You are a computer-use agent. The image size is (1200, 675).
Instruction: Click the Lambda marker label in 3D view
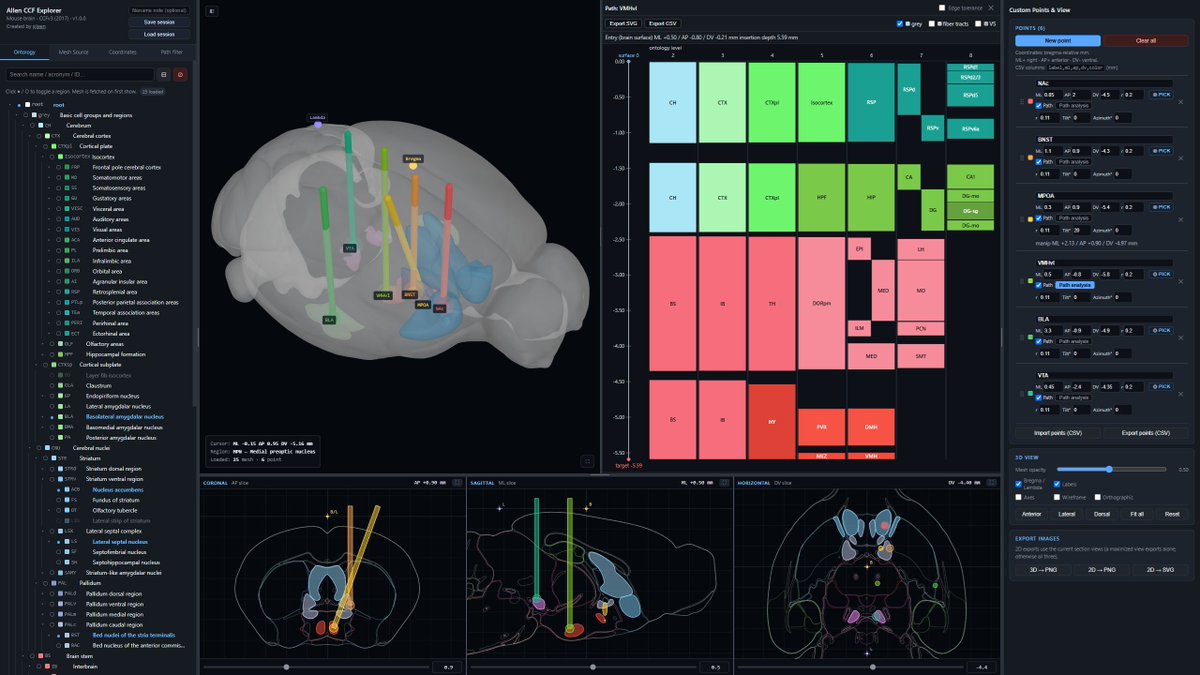click(x=318, y=118)
